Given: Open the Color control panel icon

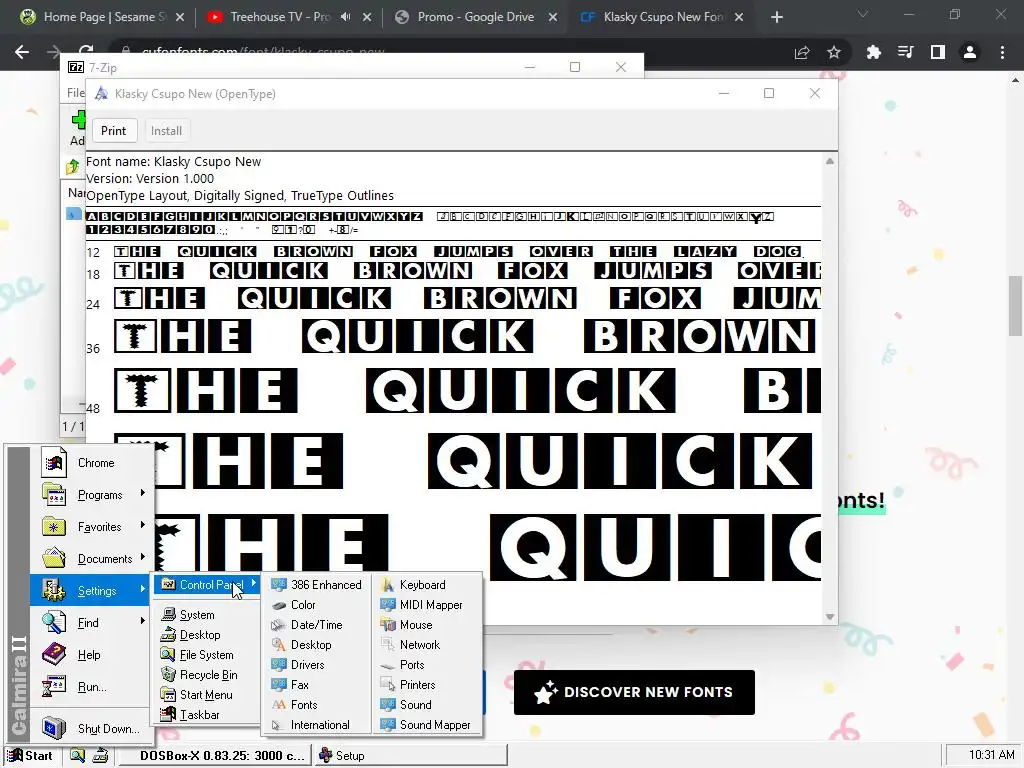Looking at the screenshot, I should coord(279,605).
